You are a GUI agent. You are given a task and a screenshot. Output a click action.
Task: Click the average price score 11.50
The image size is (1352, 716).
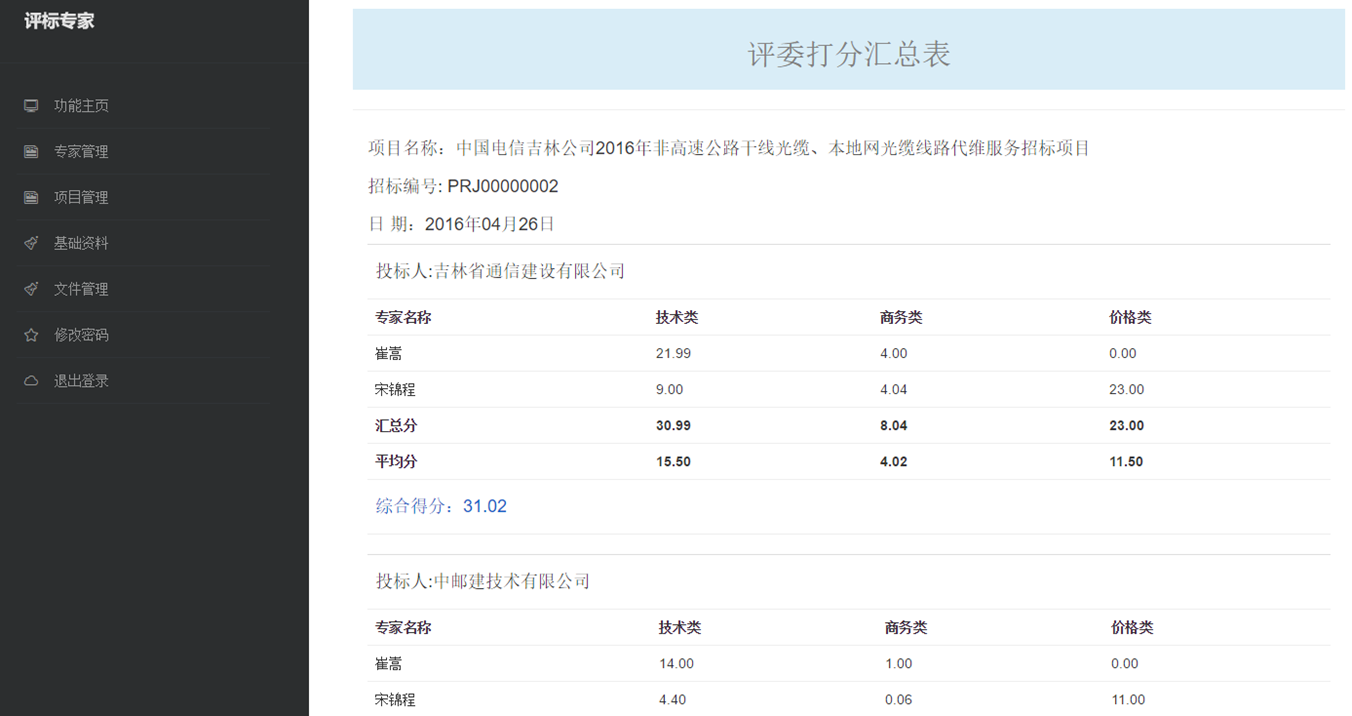coord(1127,462)
